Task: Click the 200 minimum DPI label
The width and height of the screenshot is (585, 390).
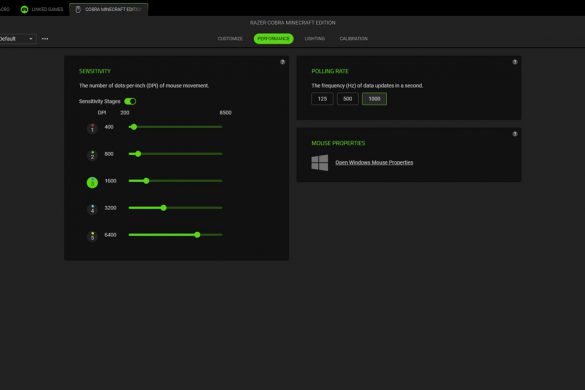Action: click(x=125, y=112)
